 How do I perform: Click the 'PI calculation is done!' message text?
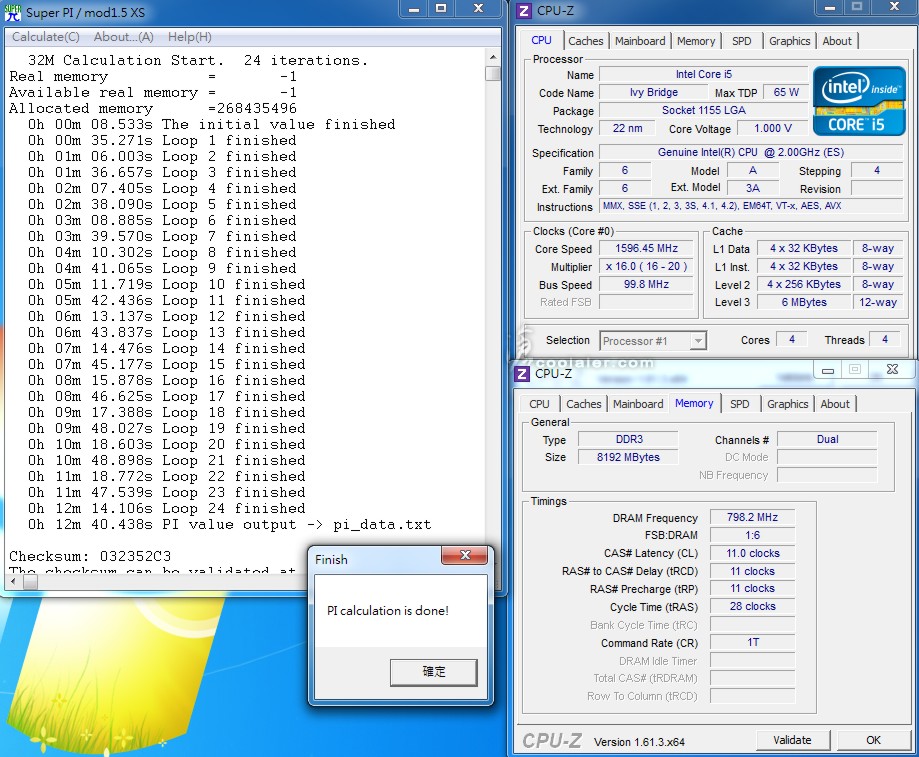click(x=387, y=611)
